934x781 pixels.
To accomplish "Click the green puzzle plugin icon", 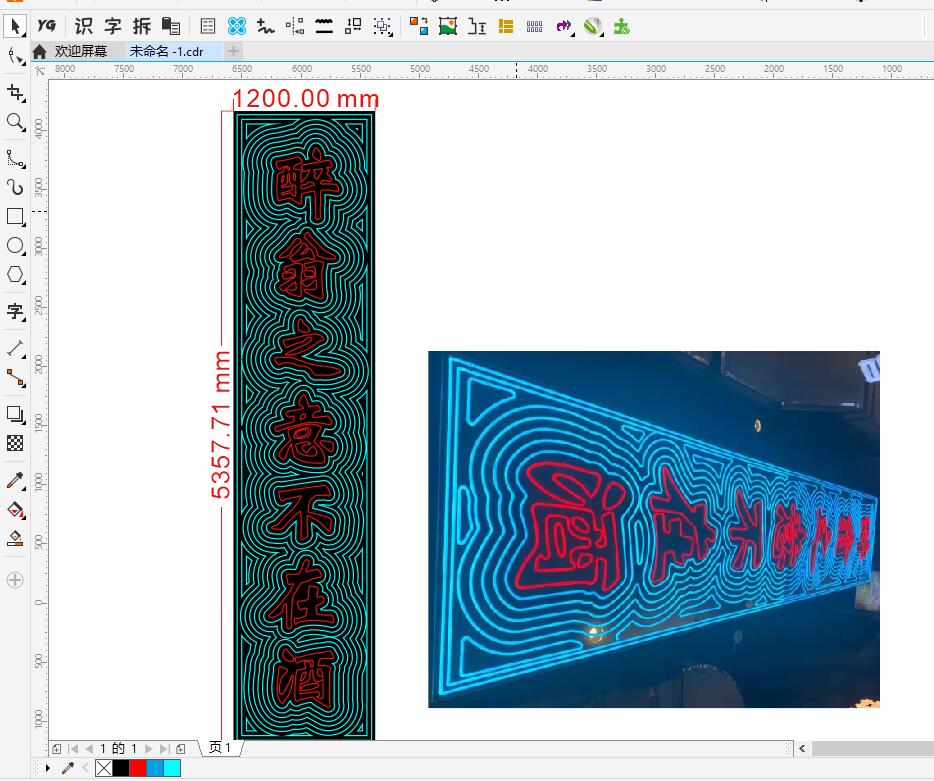I will [x=622, y=26].
